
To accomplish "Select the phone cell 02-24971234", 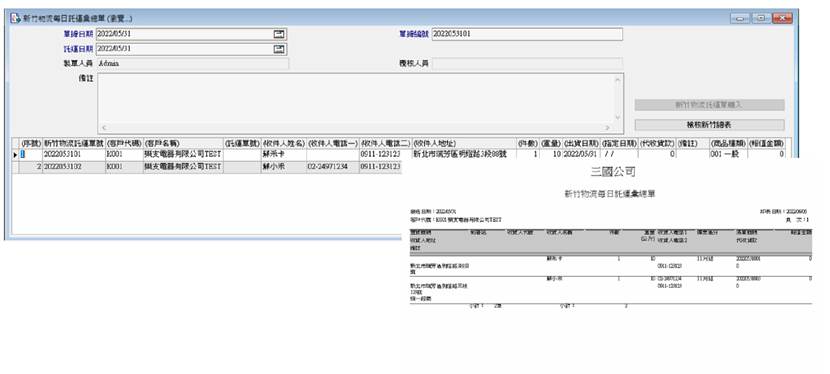I will 333,167.
